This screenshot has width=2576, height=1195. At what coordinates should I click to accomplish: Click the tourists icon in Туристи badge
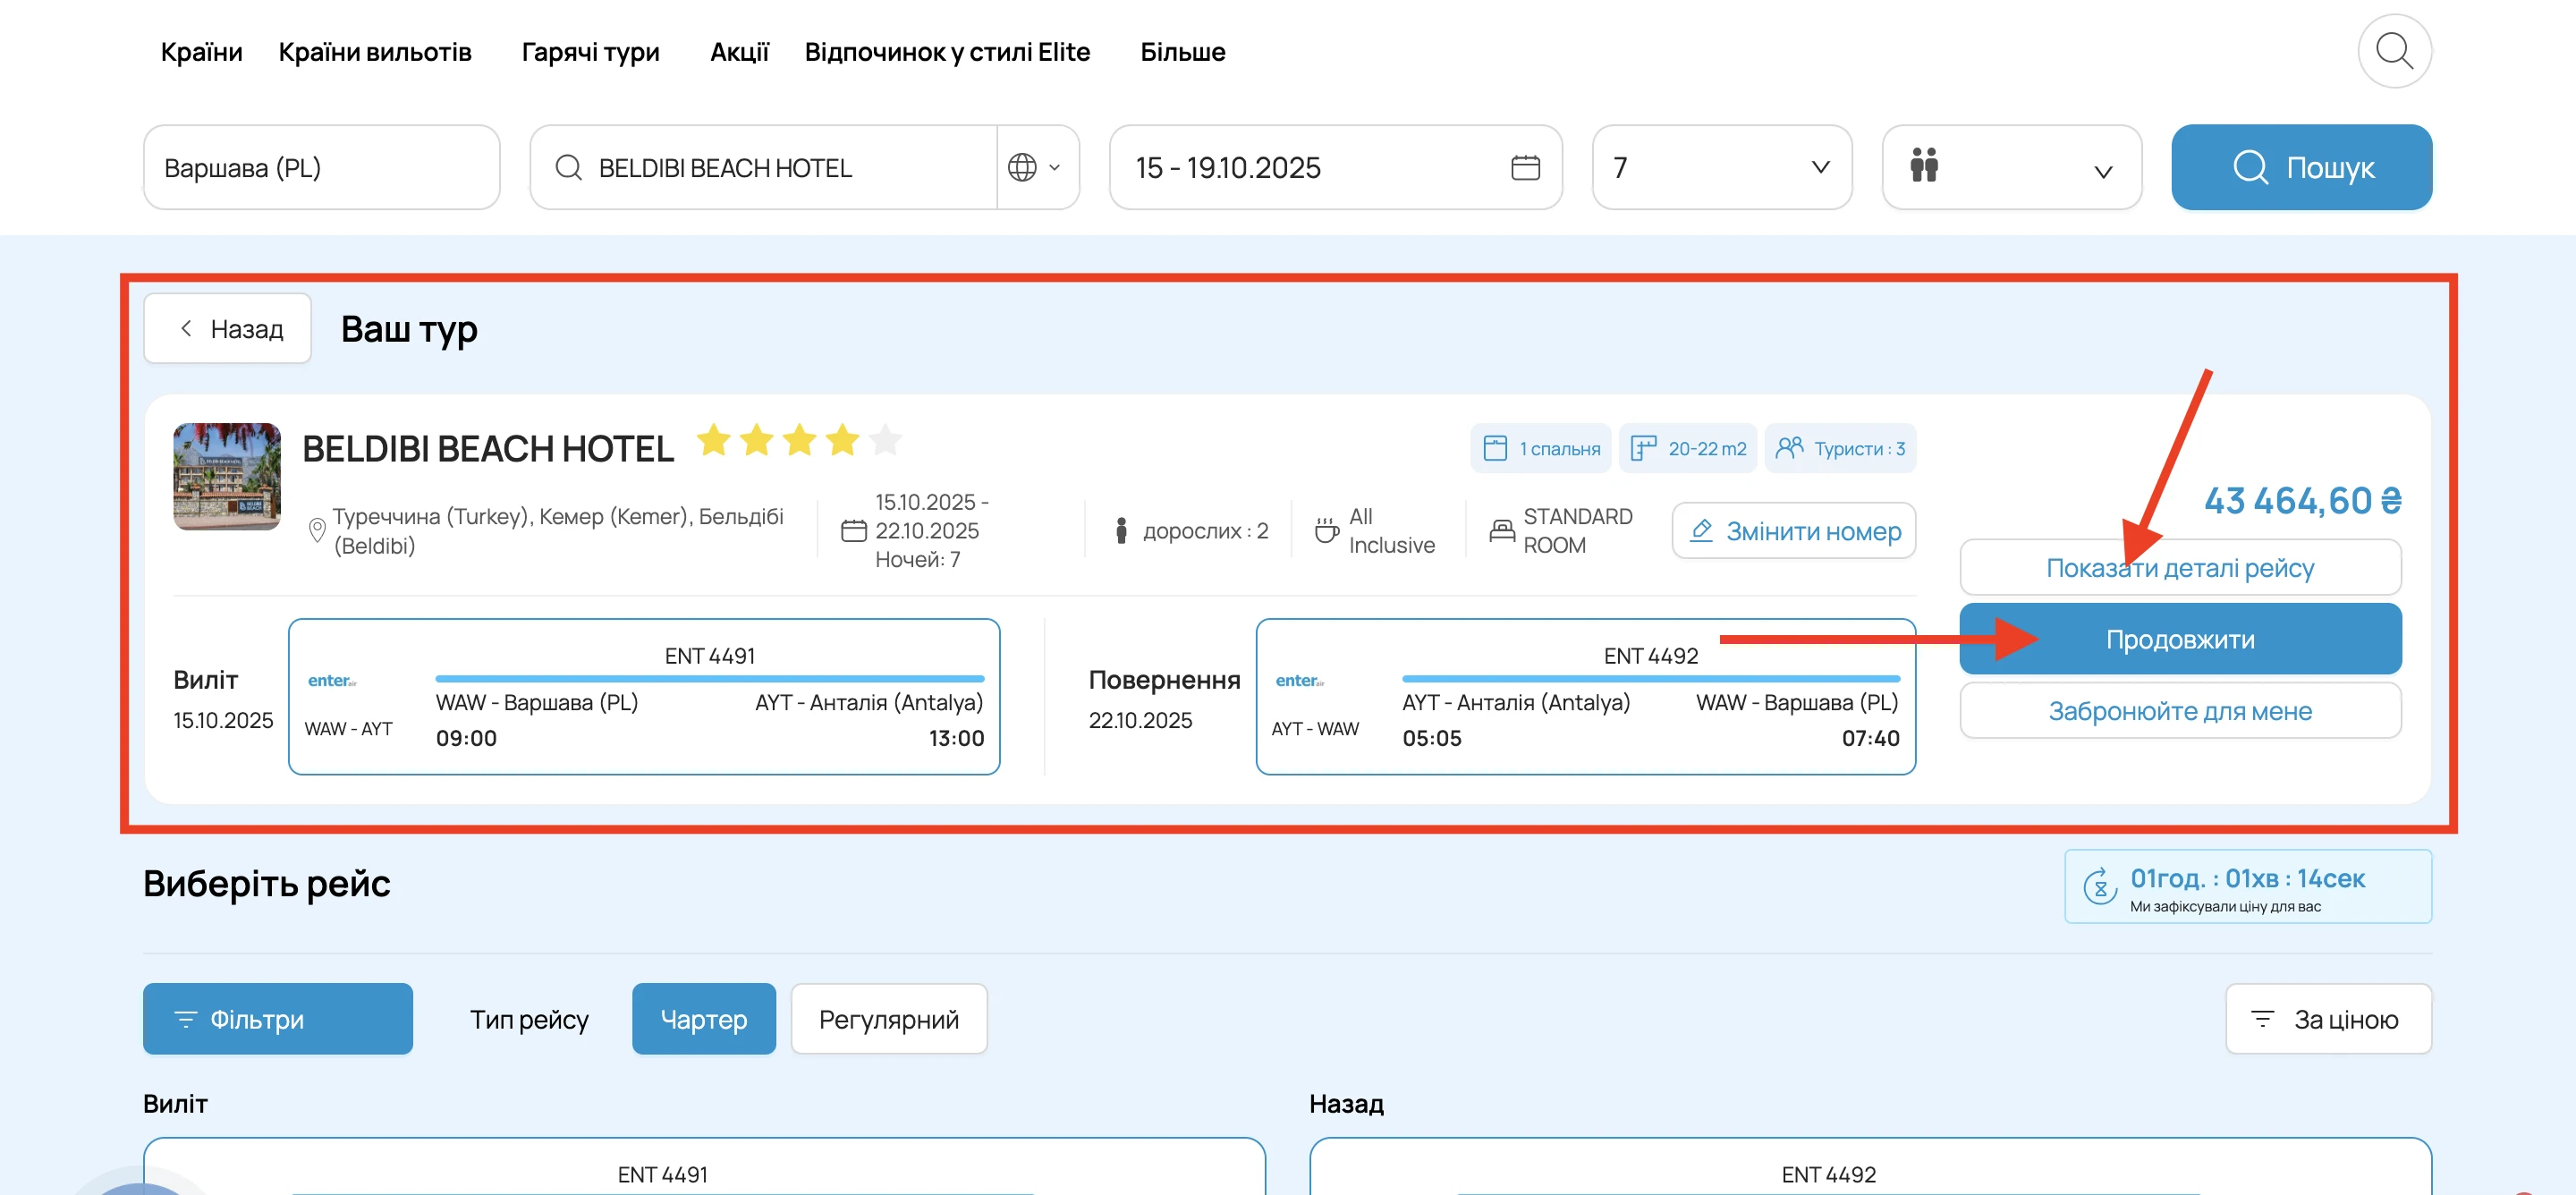[x=1789, y=447]
